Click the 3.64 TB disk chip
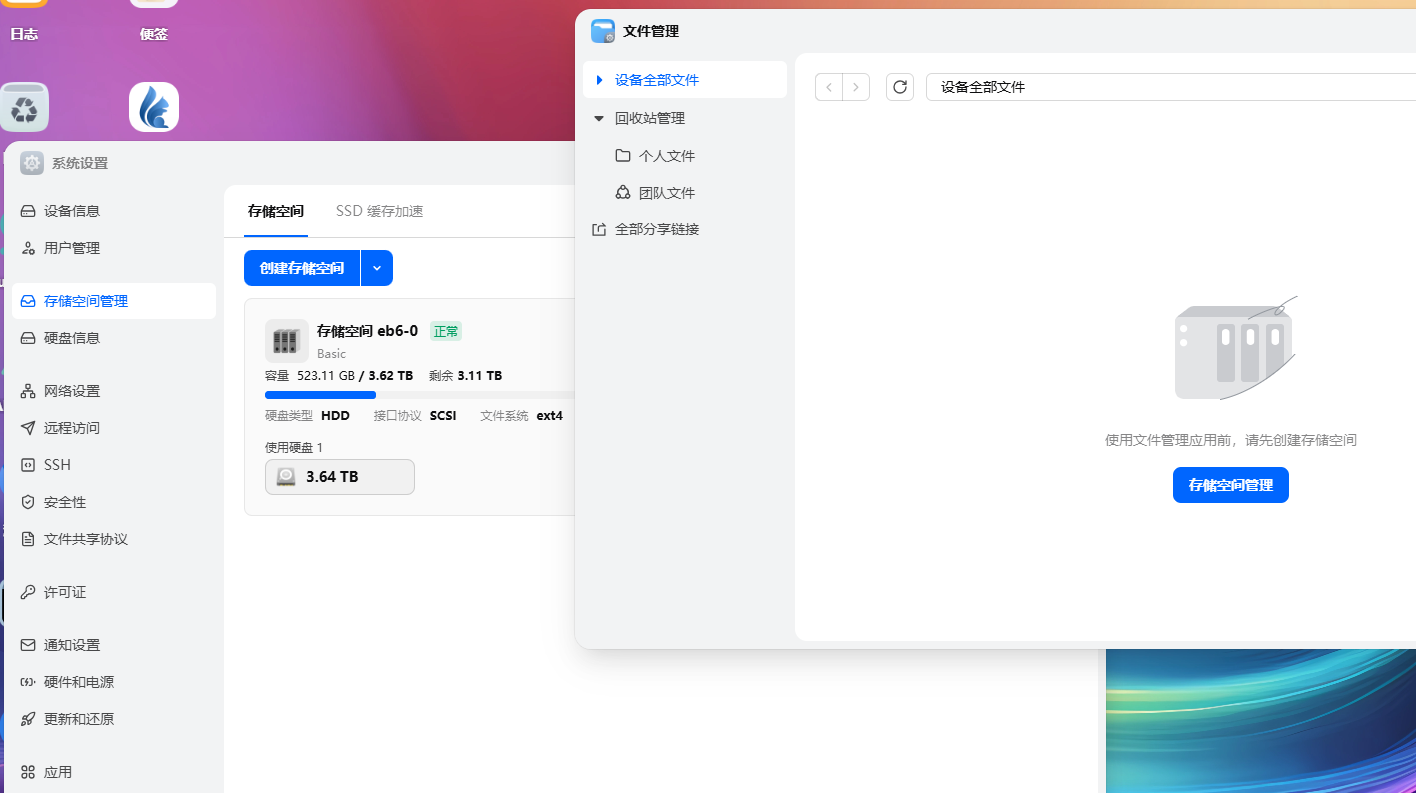The width and height of the screenshot is (1416, 793). 340,477
